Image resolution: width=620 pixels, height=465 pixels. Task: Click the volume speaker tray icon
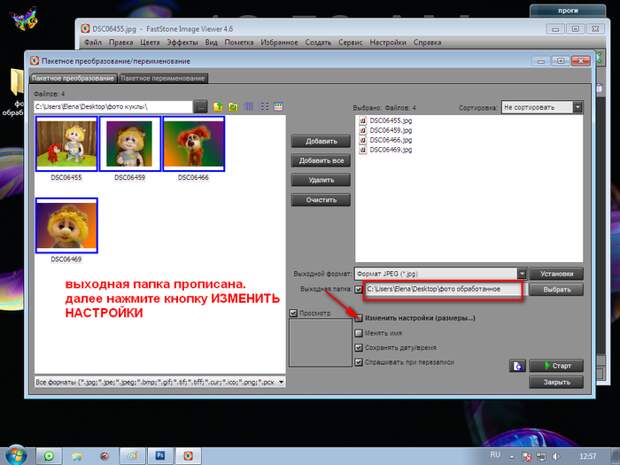point(556,457)
